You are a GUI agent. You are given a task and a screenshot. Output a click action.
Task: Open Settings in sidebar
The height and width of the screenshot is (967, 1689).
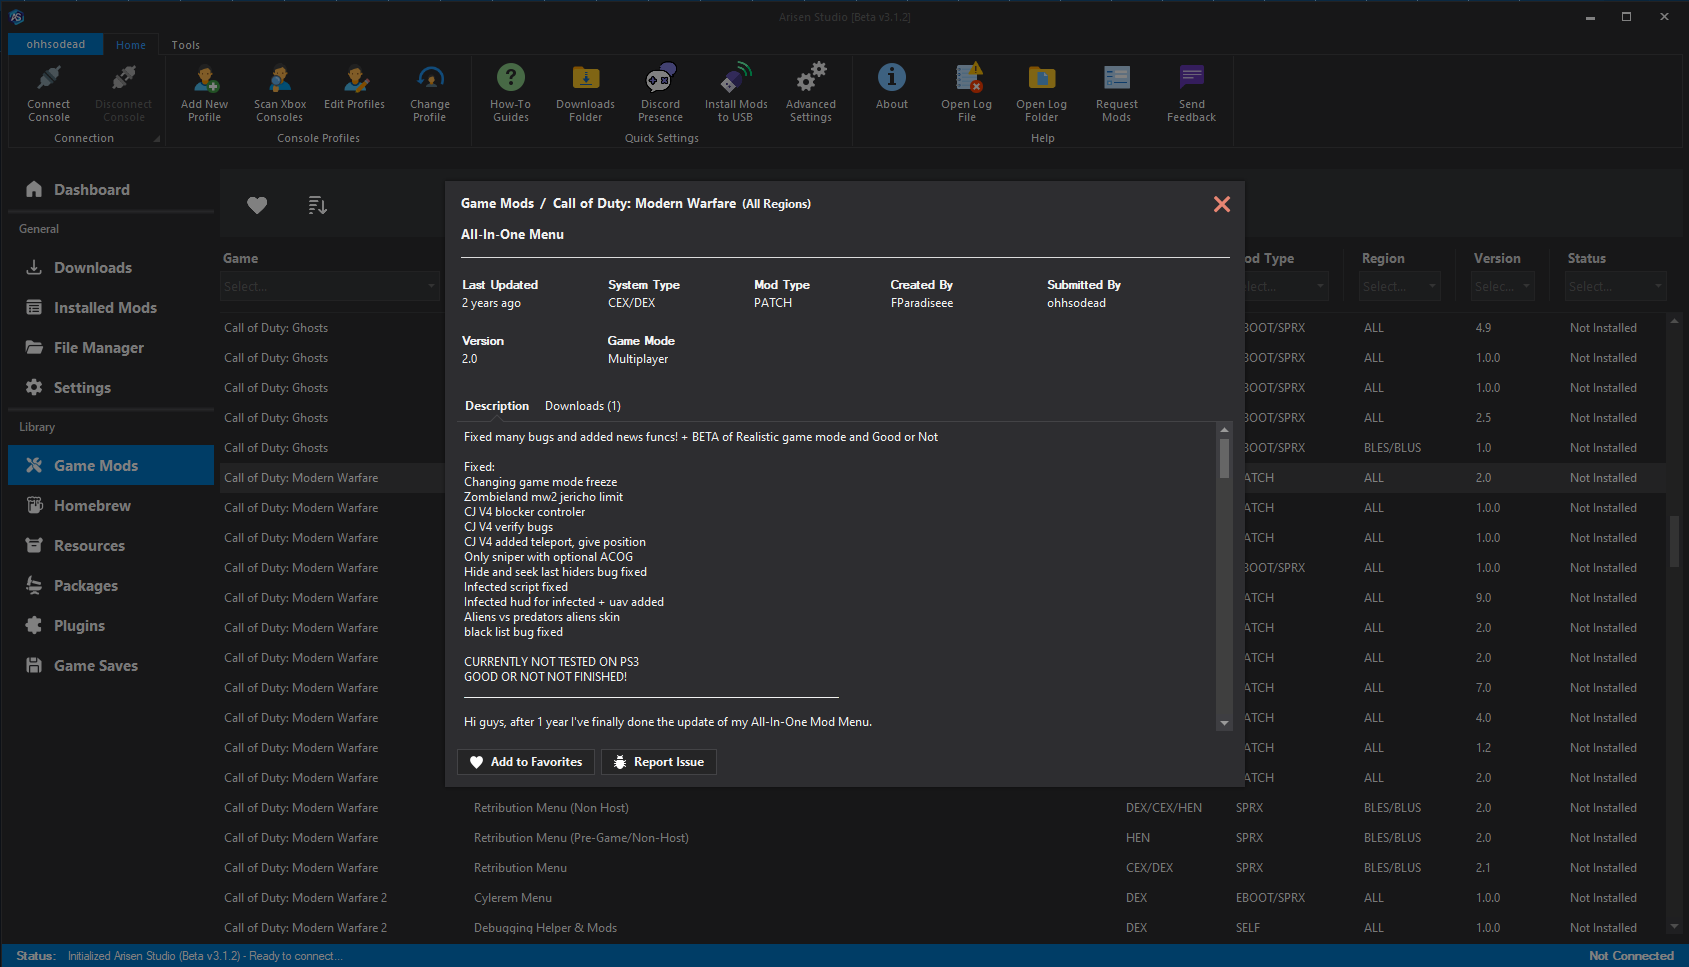tap(111, 388)
